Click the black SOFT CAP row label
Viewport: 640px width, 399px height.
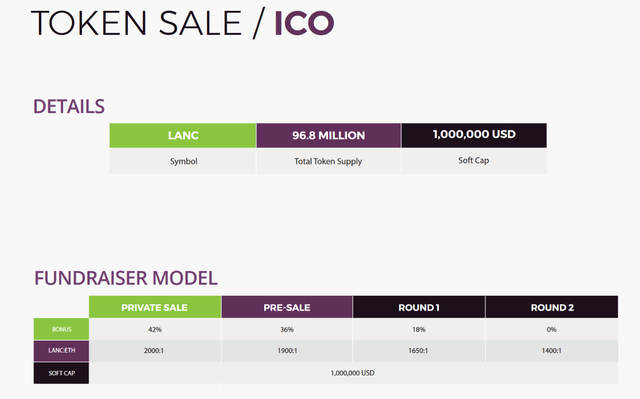pos(61,373)
